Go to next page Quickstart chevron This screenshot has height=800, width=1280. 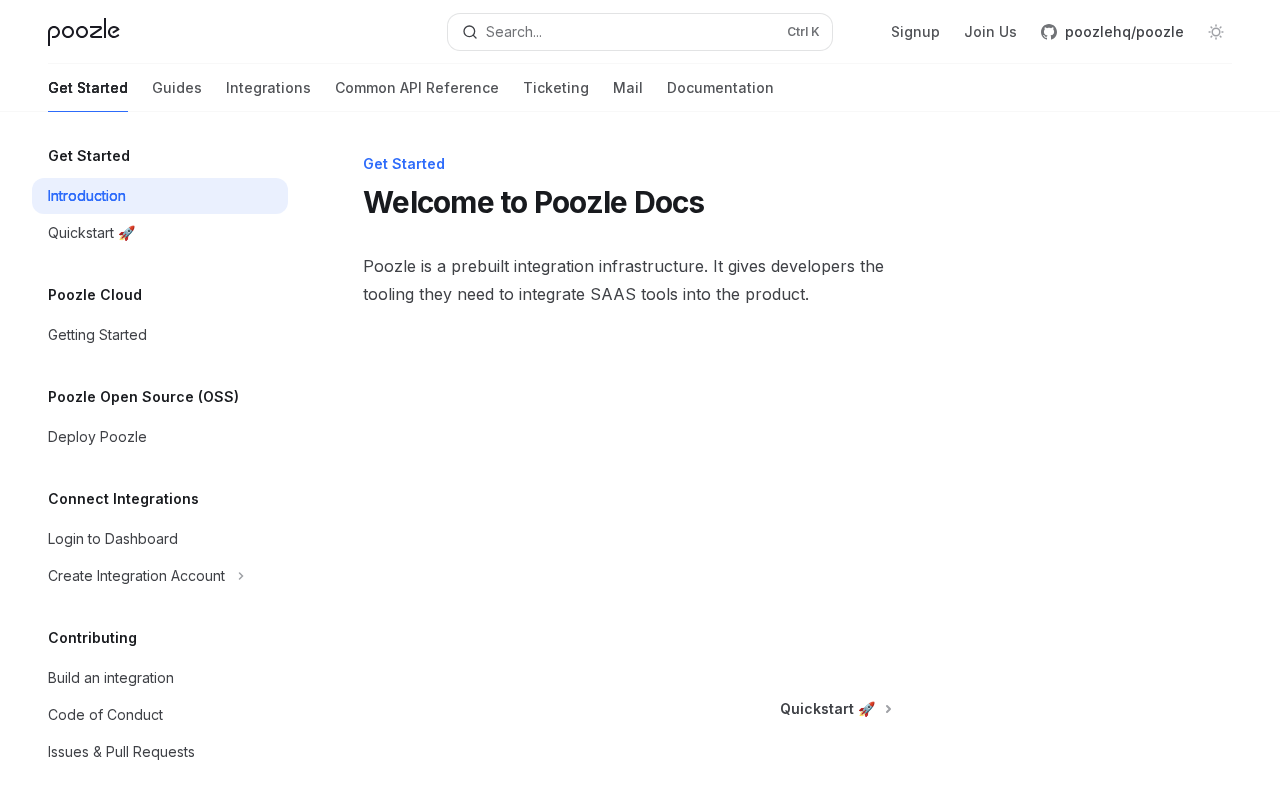coord(888,709)
